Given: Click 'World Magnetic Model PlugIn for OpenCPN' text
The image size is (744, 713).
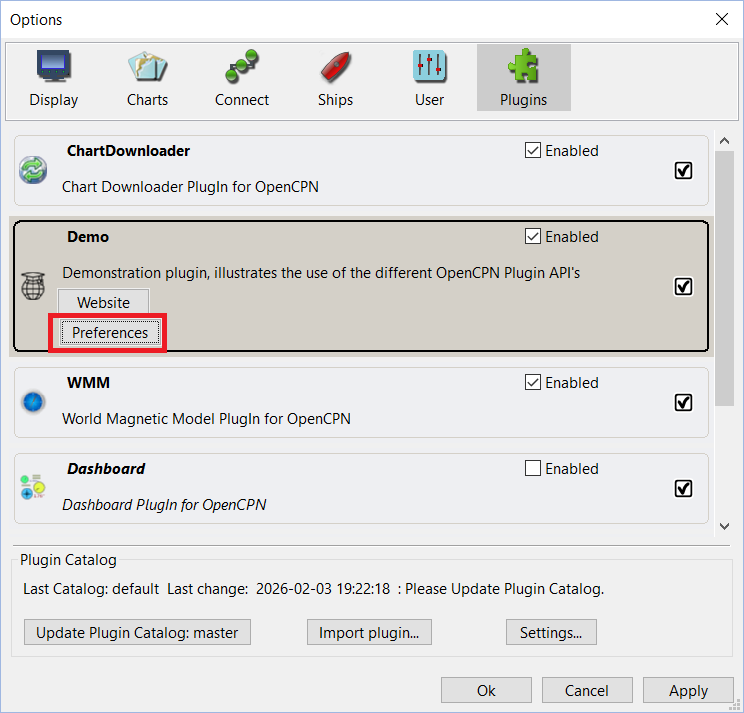Looking at the screenshot, I should click(206, 418).
